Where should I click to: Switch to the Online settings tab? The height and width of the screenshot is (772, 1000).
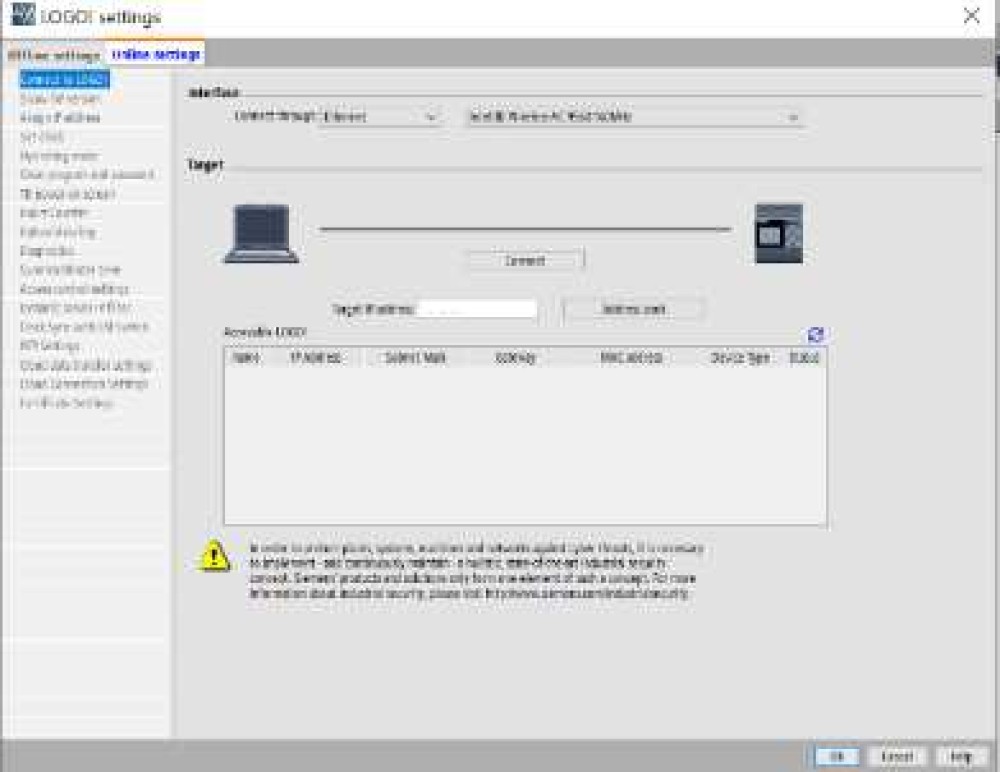coord(156,55)
